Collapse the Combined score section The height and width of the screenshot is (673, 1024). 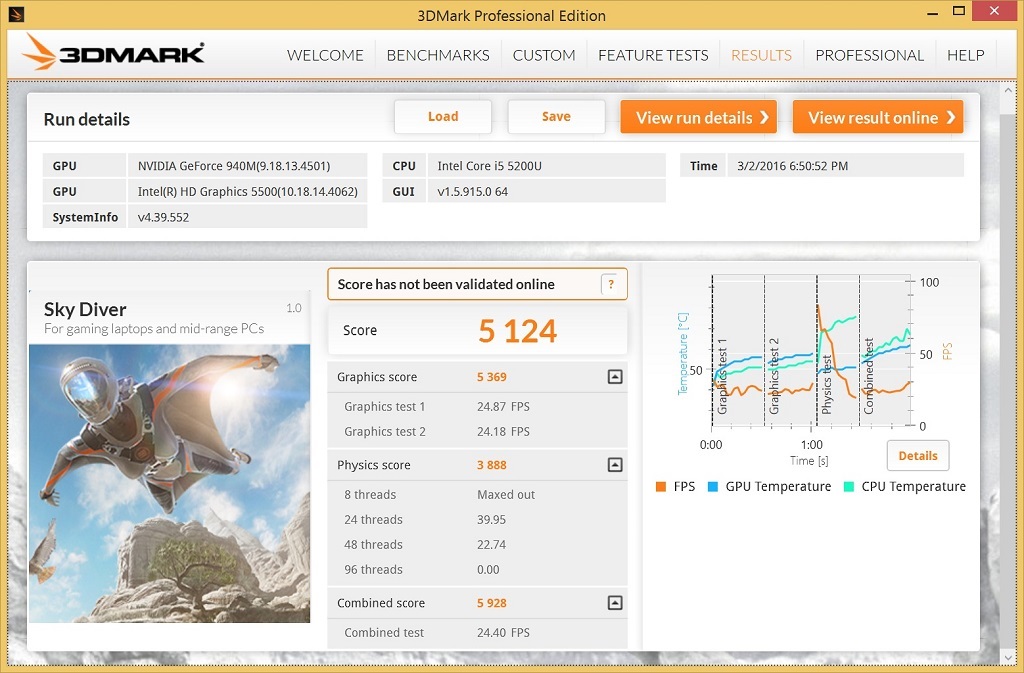click(x=614, y=603)
